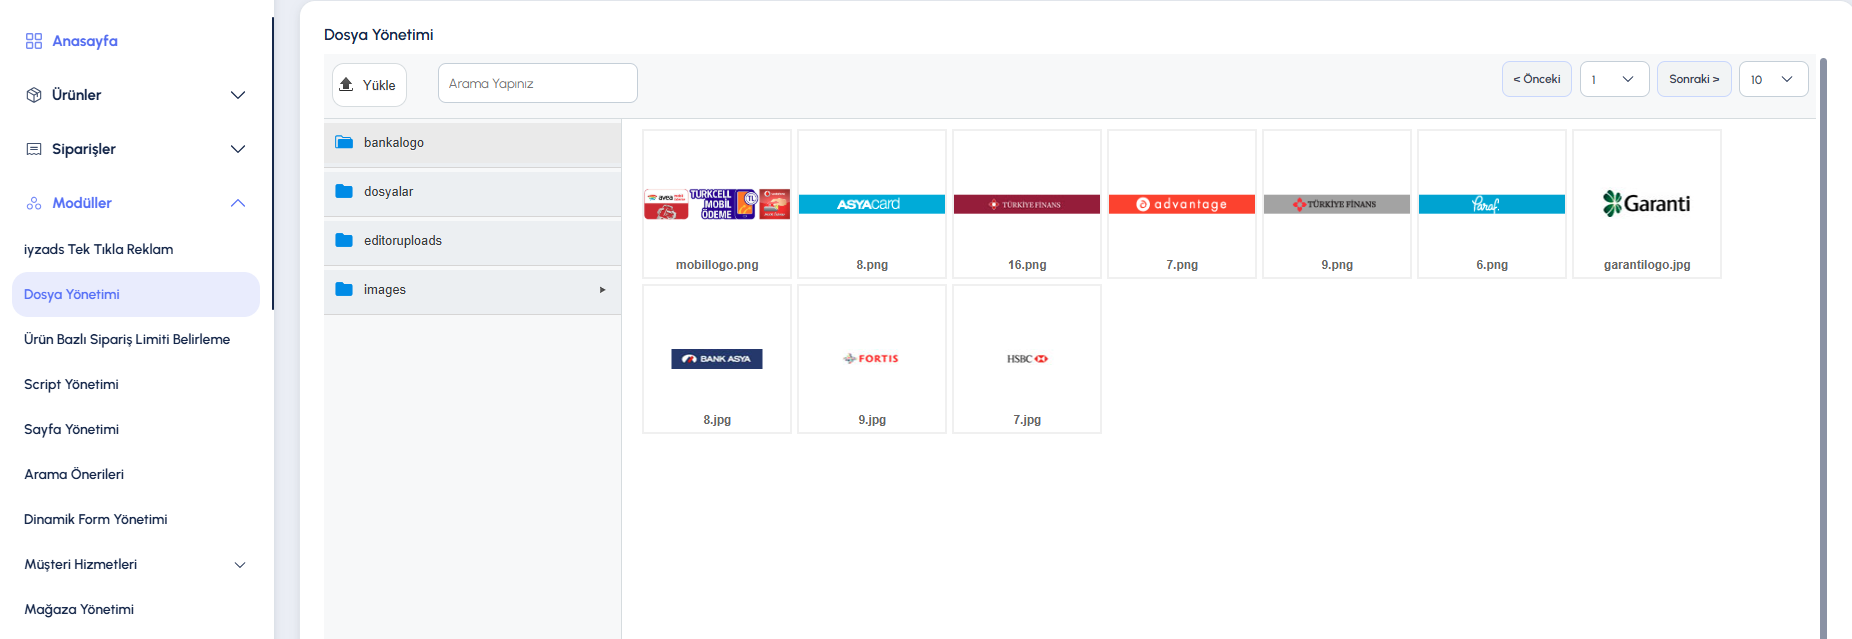Open Script Yönetimi

coord(71,385)
